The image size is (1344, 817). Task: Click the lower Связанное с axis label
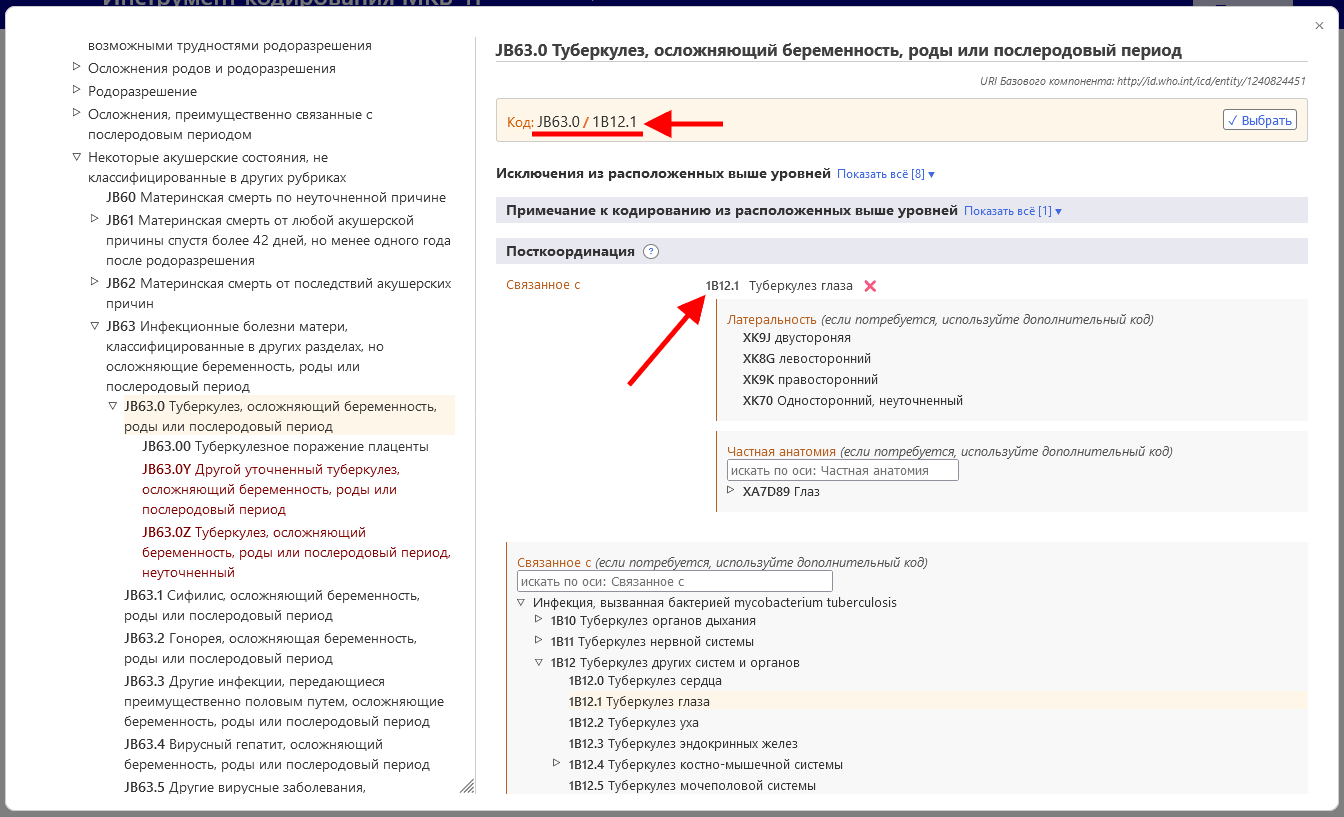[x=554, y=563]
